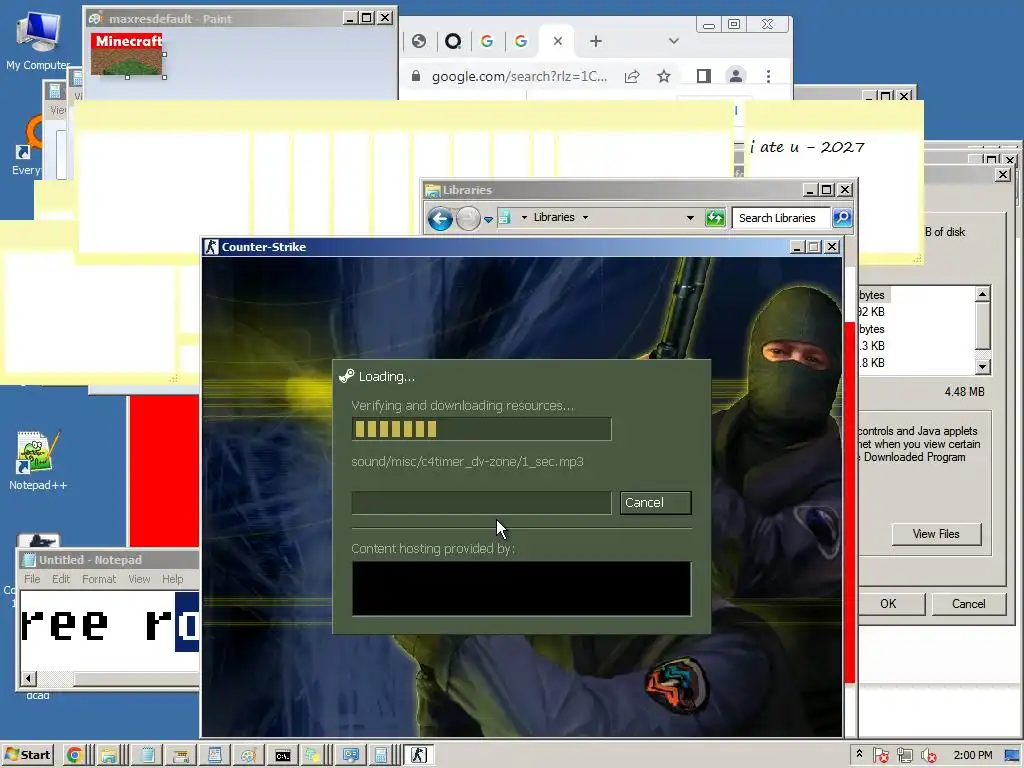Click the forward arrow in the Libraries window
Screen dimensions: 1024x768
(468, 218)
